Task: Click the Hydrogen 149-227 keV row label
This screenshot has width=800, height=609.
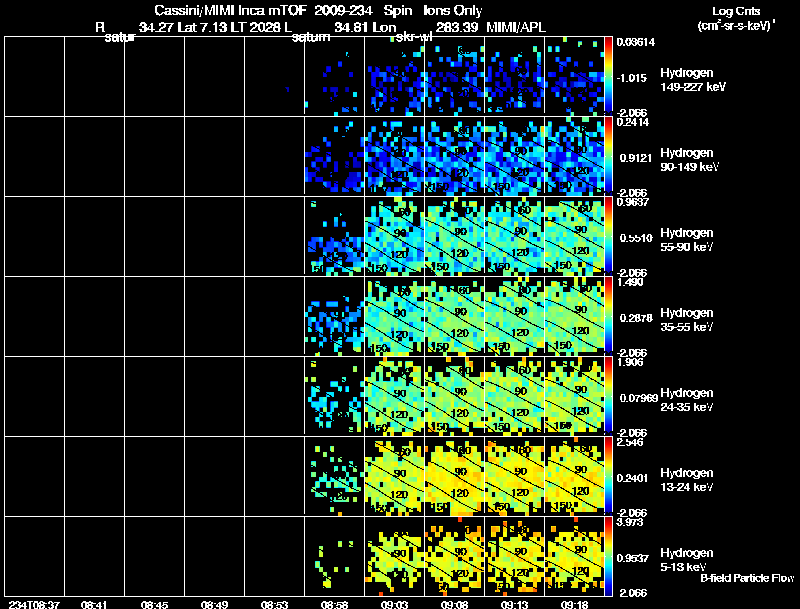Action: 693,80
